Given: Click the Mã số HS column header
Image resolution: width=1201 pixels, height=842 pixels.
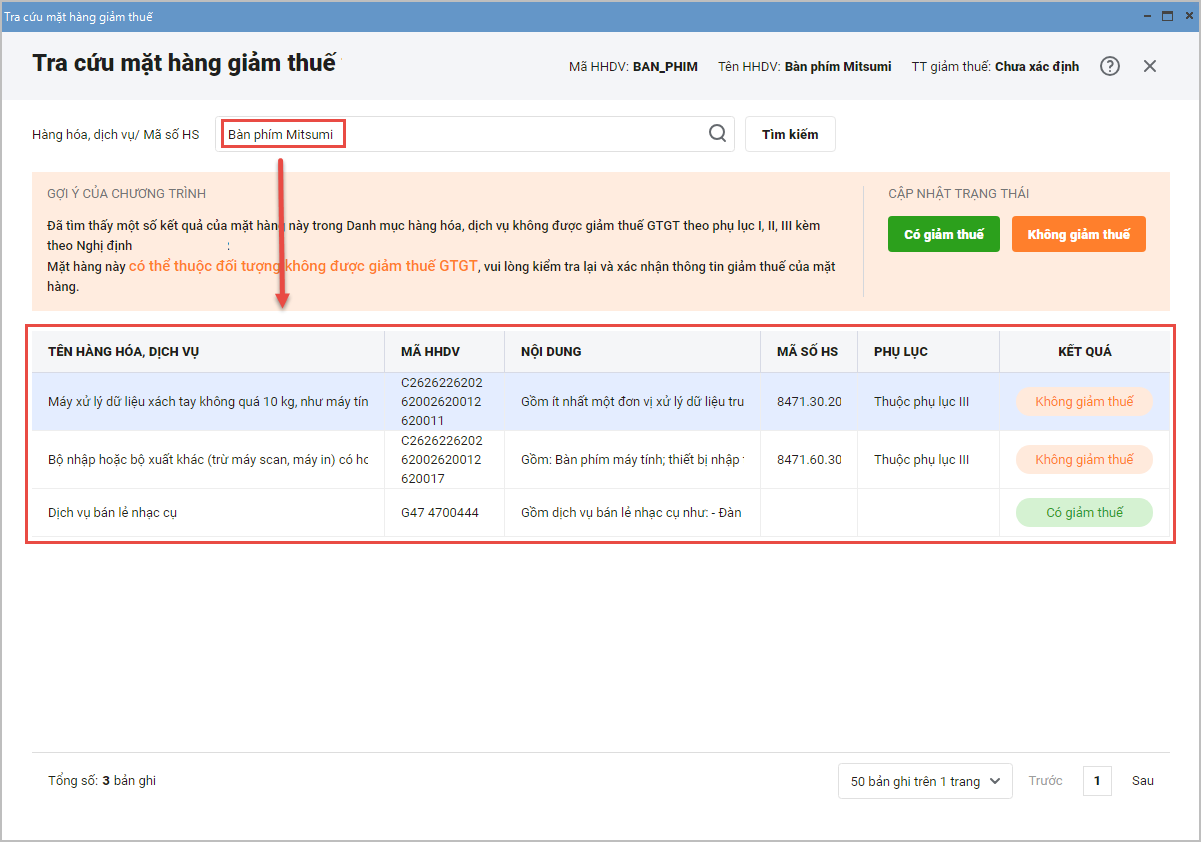Looking at the screenshot, I should (x=807, y=352).
